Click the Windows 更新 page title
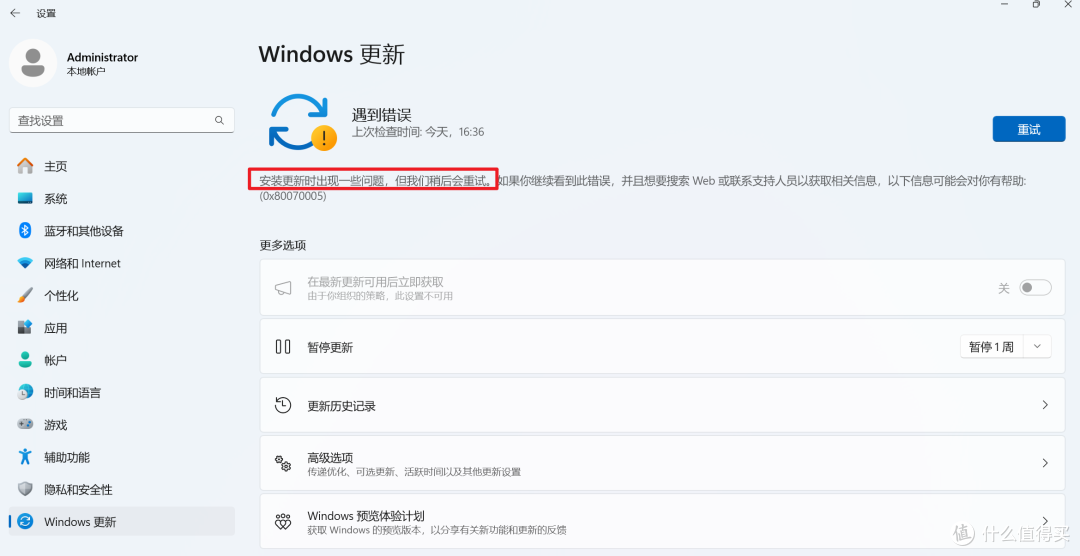Screen dimensions: 1080x556 (x=332, y=54)
